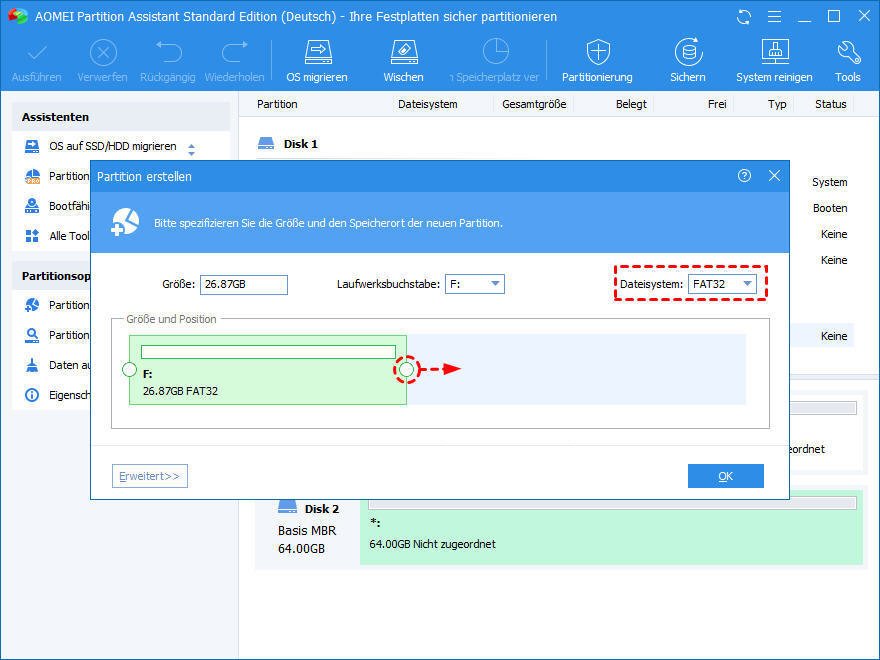Click the Bootfähig sidebar icon
Viewport: 880px width, 660px height.
tap(32, 206)
